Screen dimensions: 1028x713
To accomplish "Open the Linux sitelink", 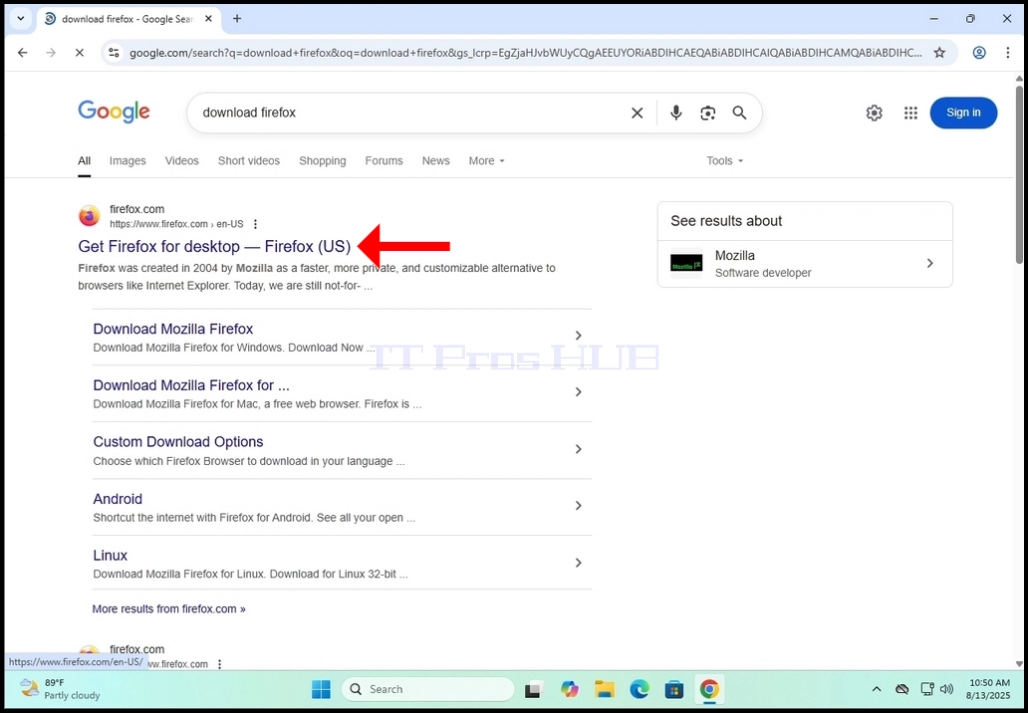I will [x=110, y=556].
